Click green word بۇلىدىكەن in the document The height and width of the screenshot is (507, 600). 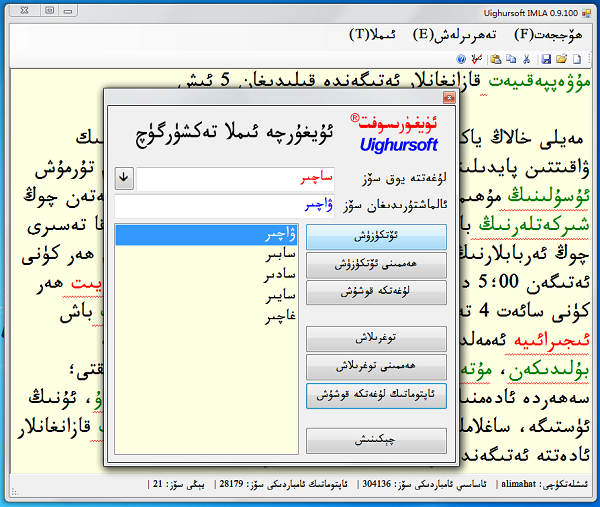point(549,370)
